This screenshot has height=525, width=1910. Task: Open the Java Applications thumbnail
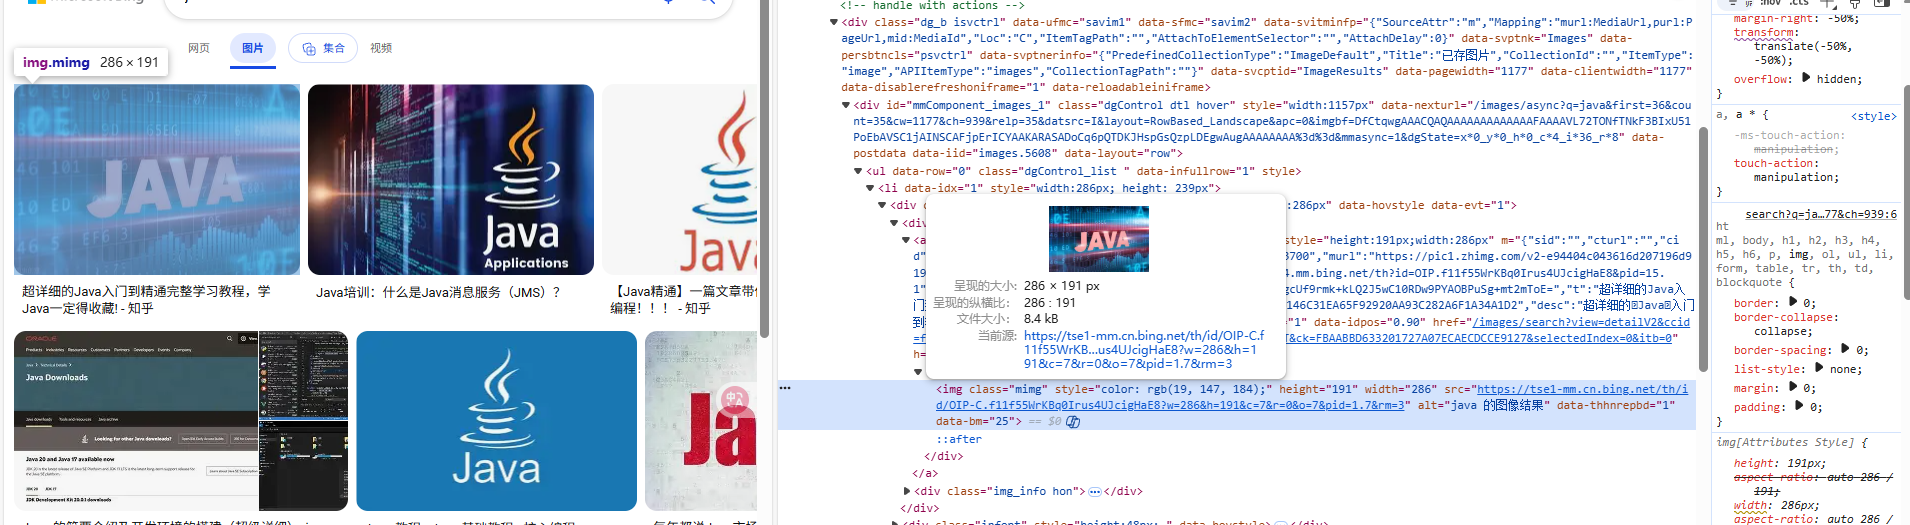[x=451, y=179]
